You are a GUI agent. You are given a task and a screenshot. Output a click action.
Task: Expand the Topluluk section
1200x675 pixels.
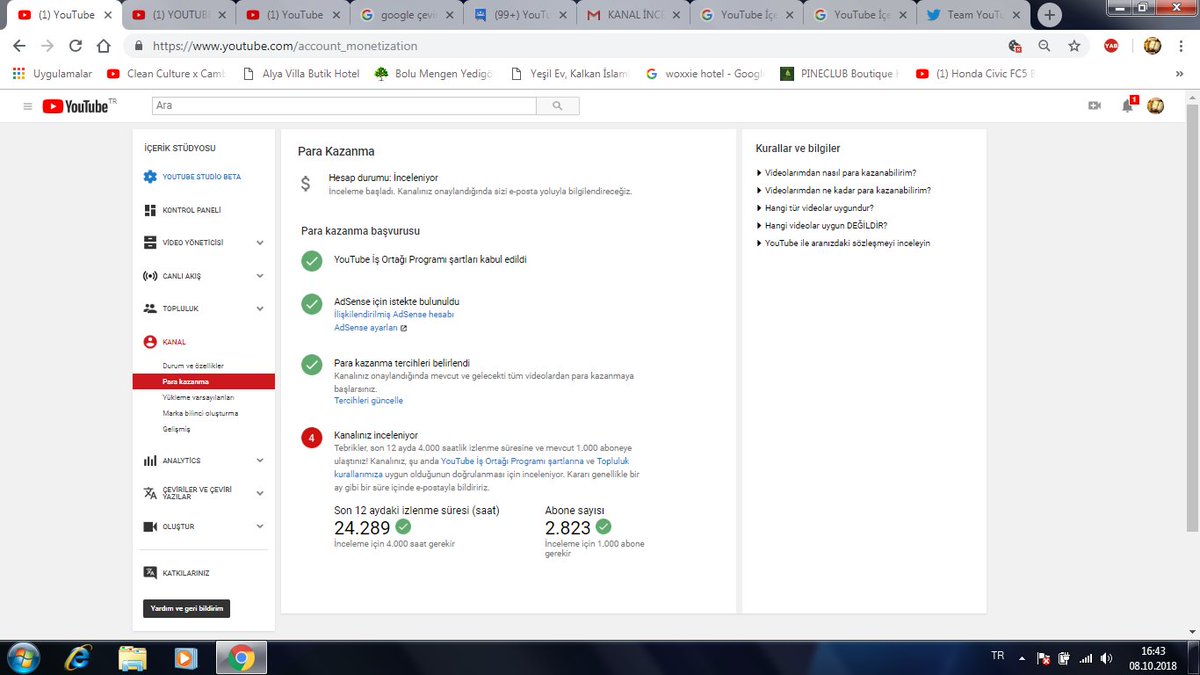[x=260, y=309]
